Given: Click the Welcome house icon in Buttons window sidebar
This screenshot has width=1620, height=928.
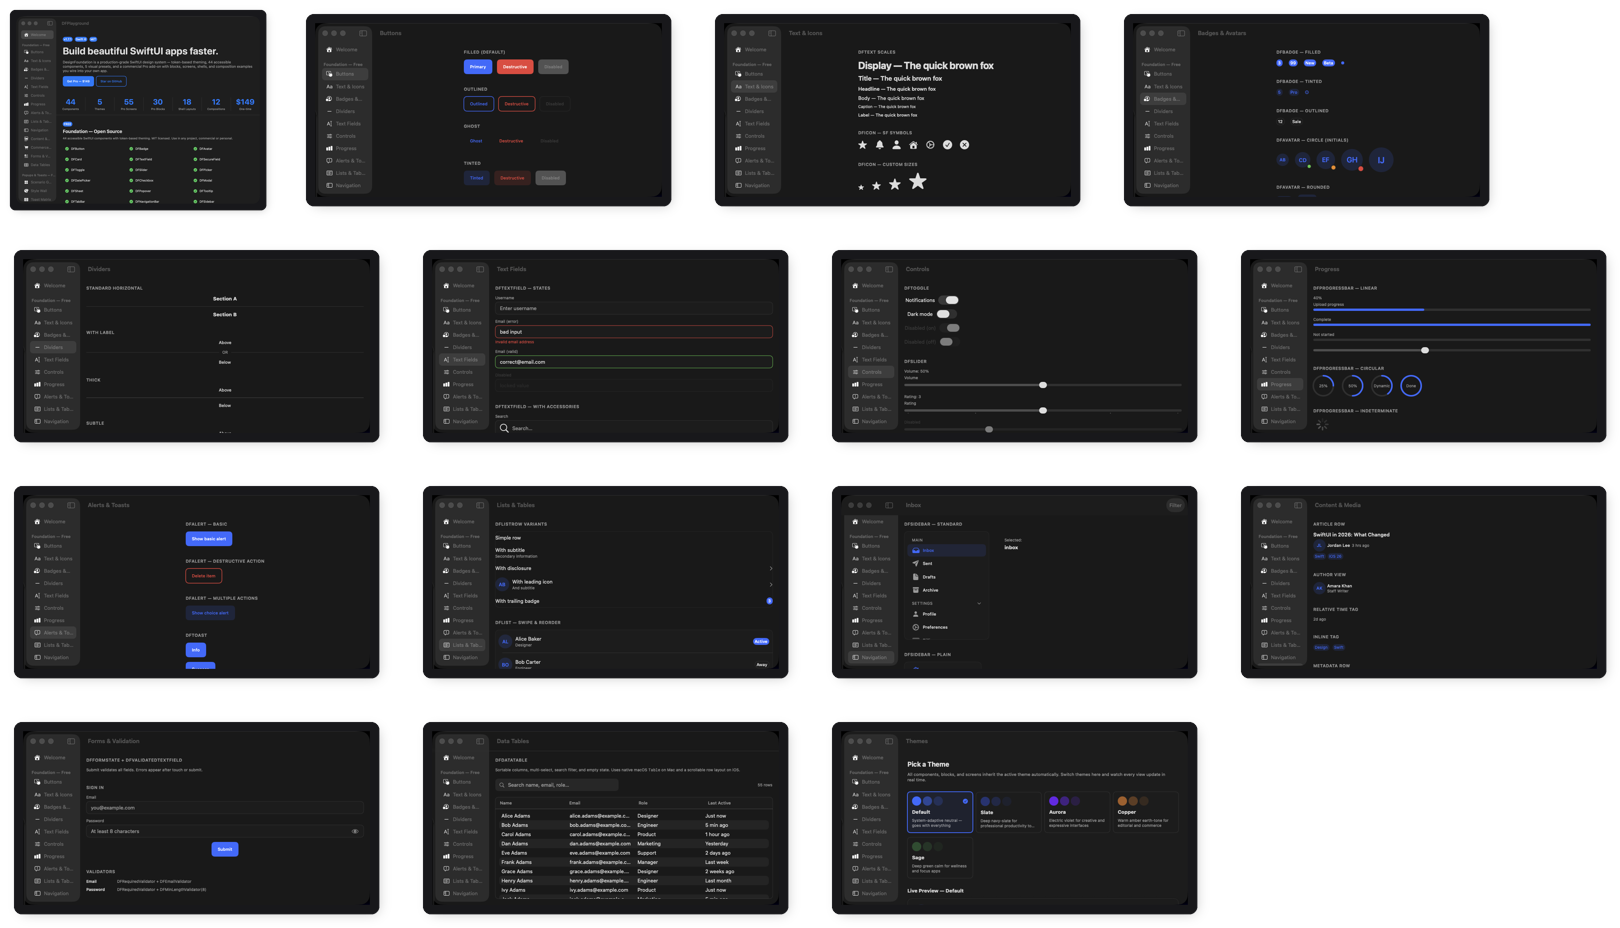Looking at the screenshot, I should point(329,49).
